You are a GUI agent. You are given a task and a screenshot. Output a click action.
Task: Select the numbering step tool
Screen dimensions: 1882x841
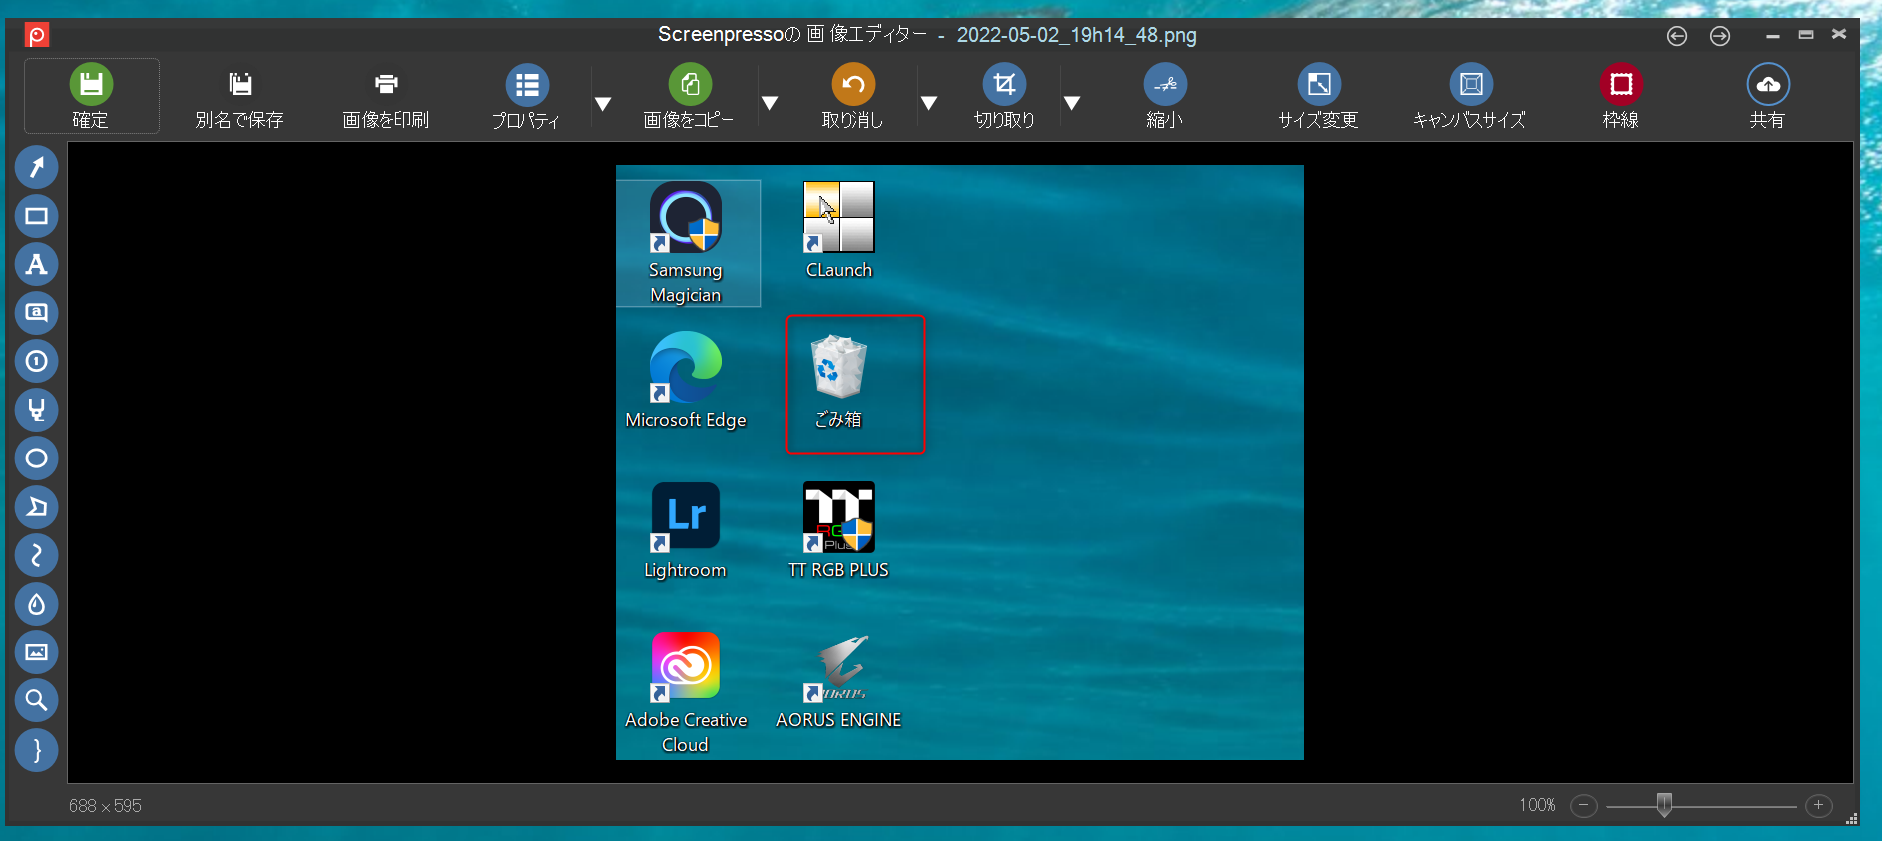click(x=36, y=361)
